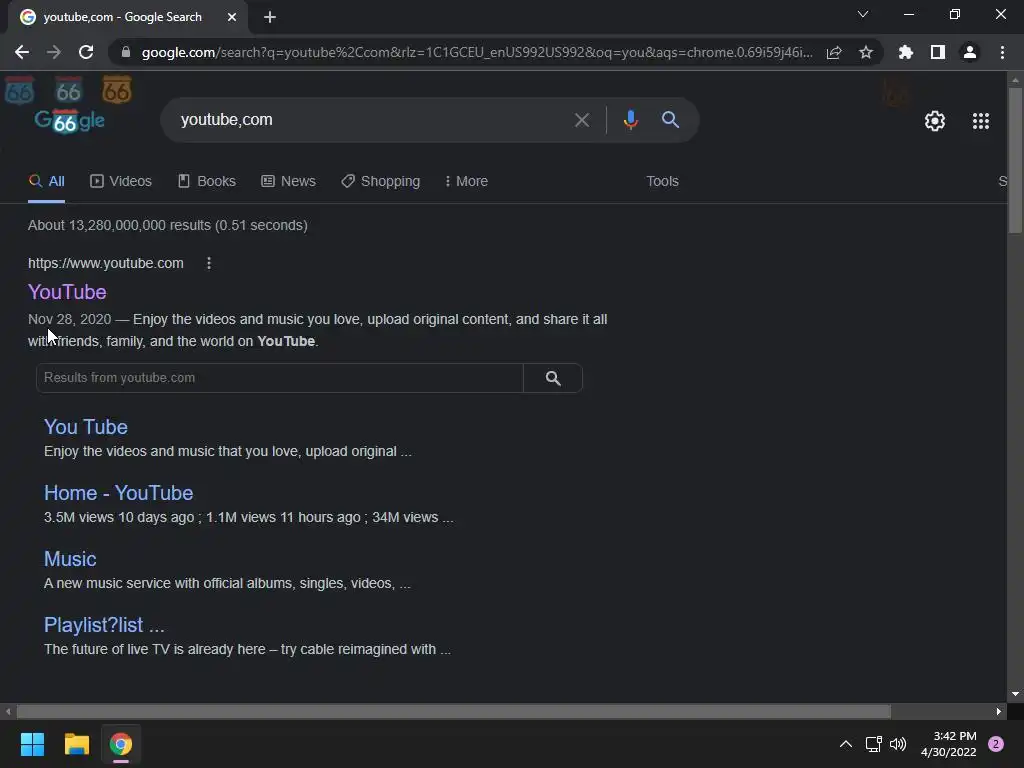Click the https://www.youtube.com URL text
Screen dimensions: 1024x768
coord(106,263)
